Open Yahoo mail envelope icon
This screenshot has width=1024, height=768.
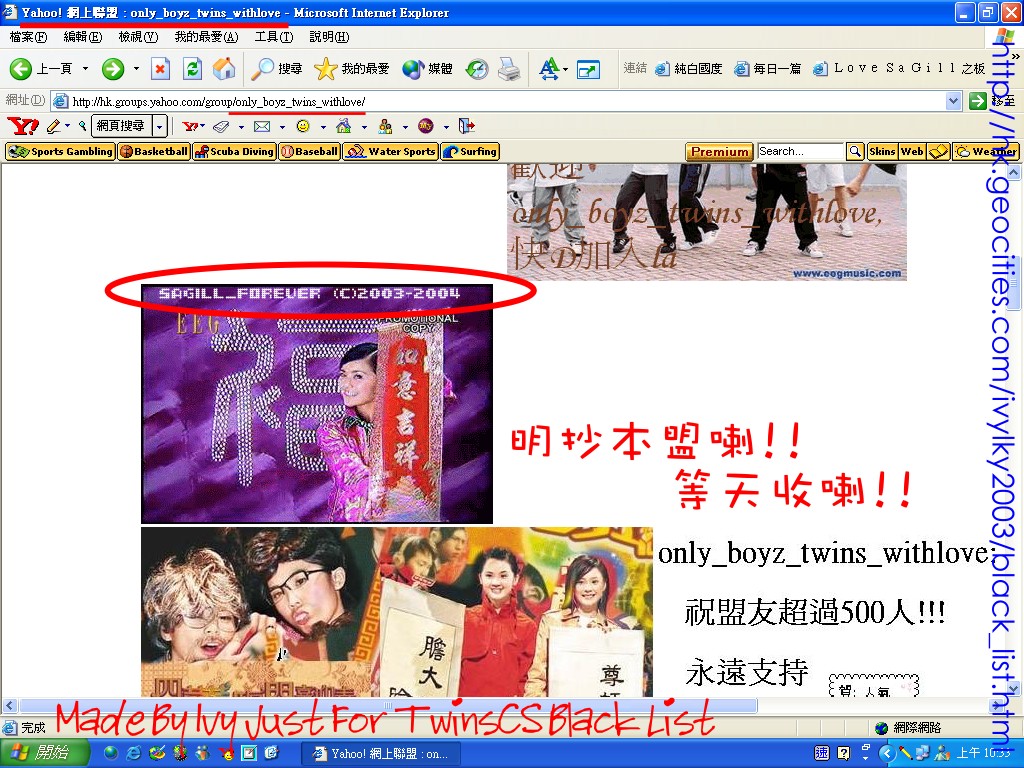point(263,126)
